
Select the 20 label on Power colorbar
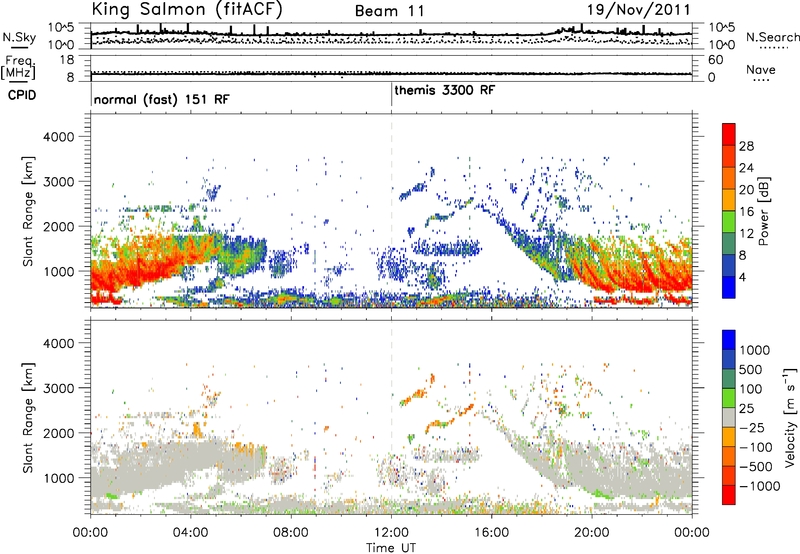[x=746, y=190]
